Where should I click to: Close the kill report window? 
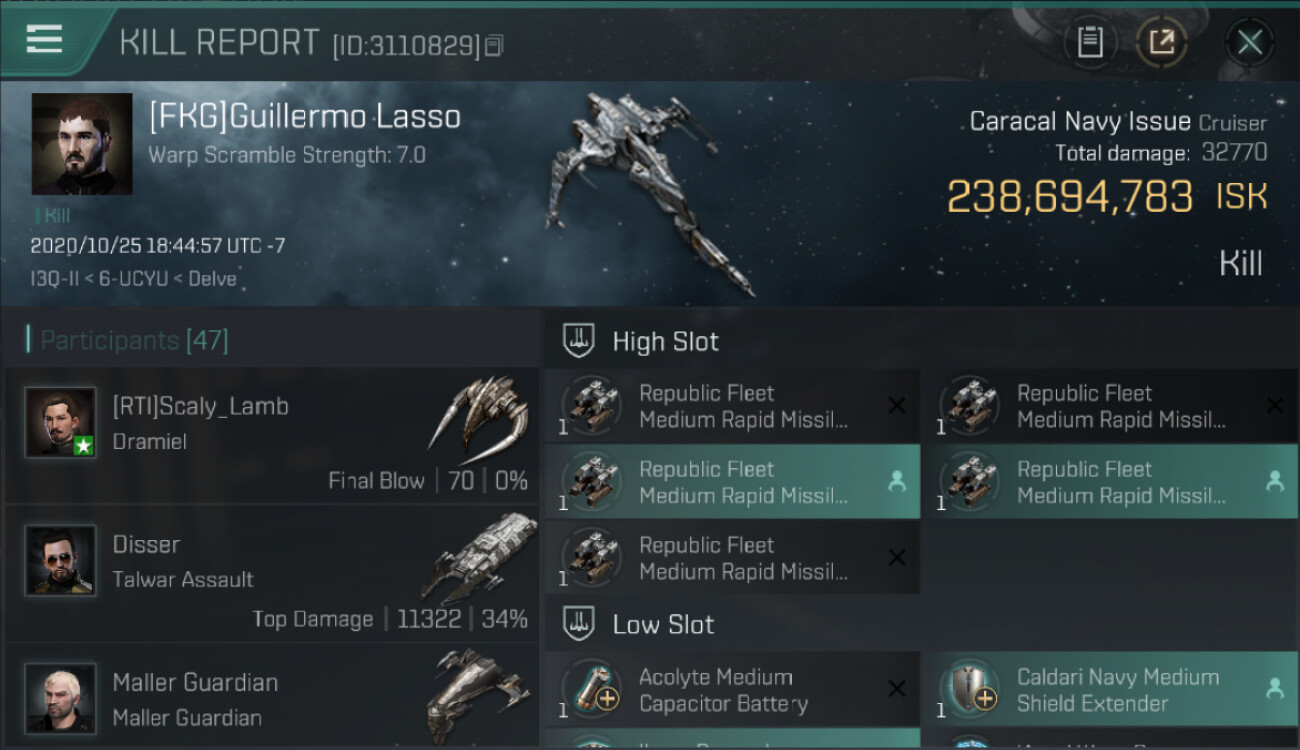[x=1249, y=42]
